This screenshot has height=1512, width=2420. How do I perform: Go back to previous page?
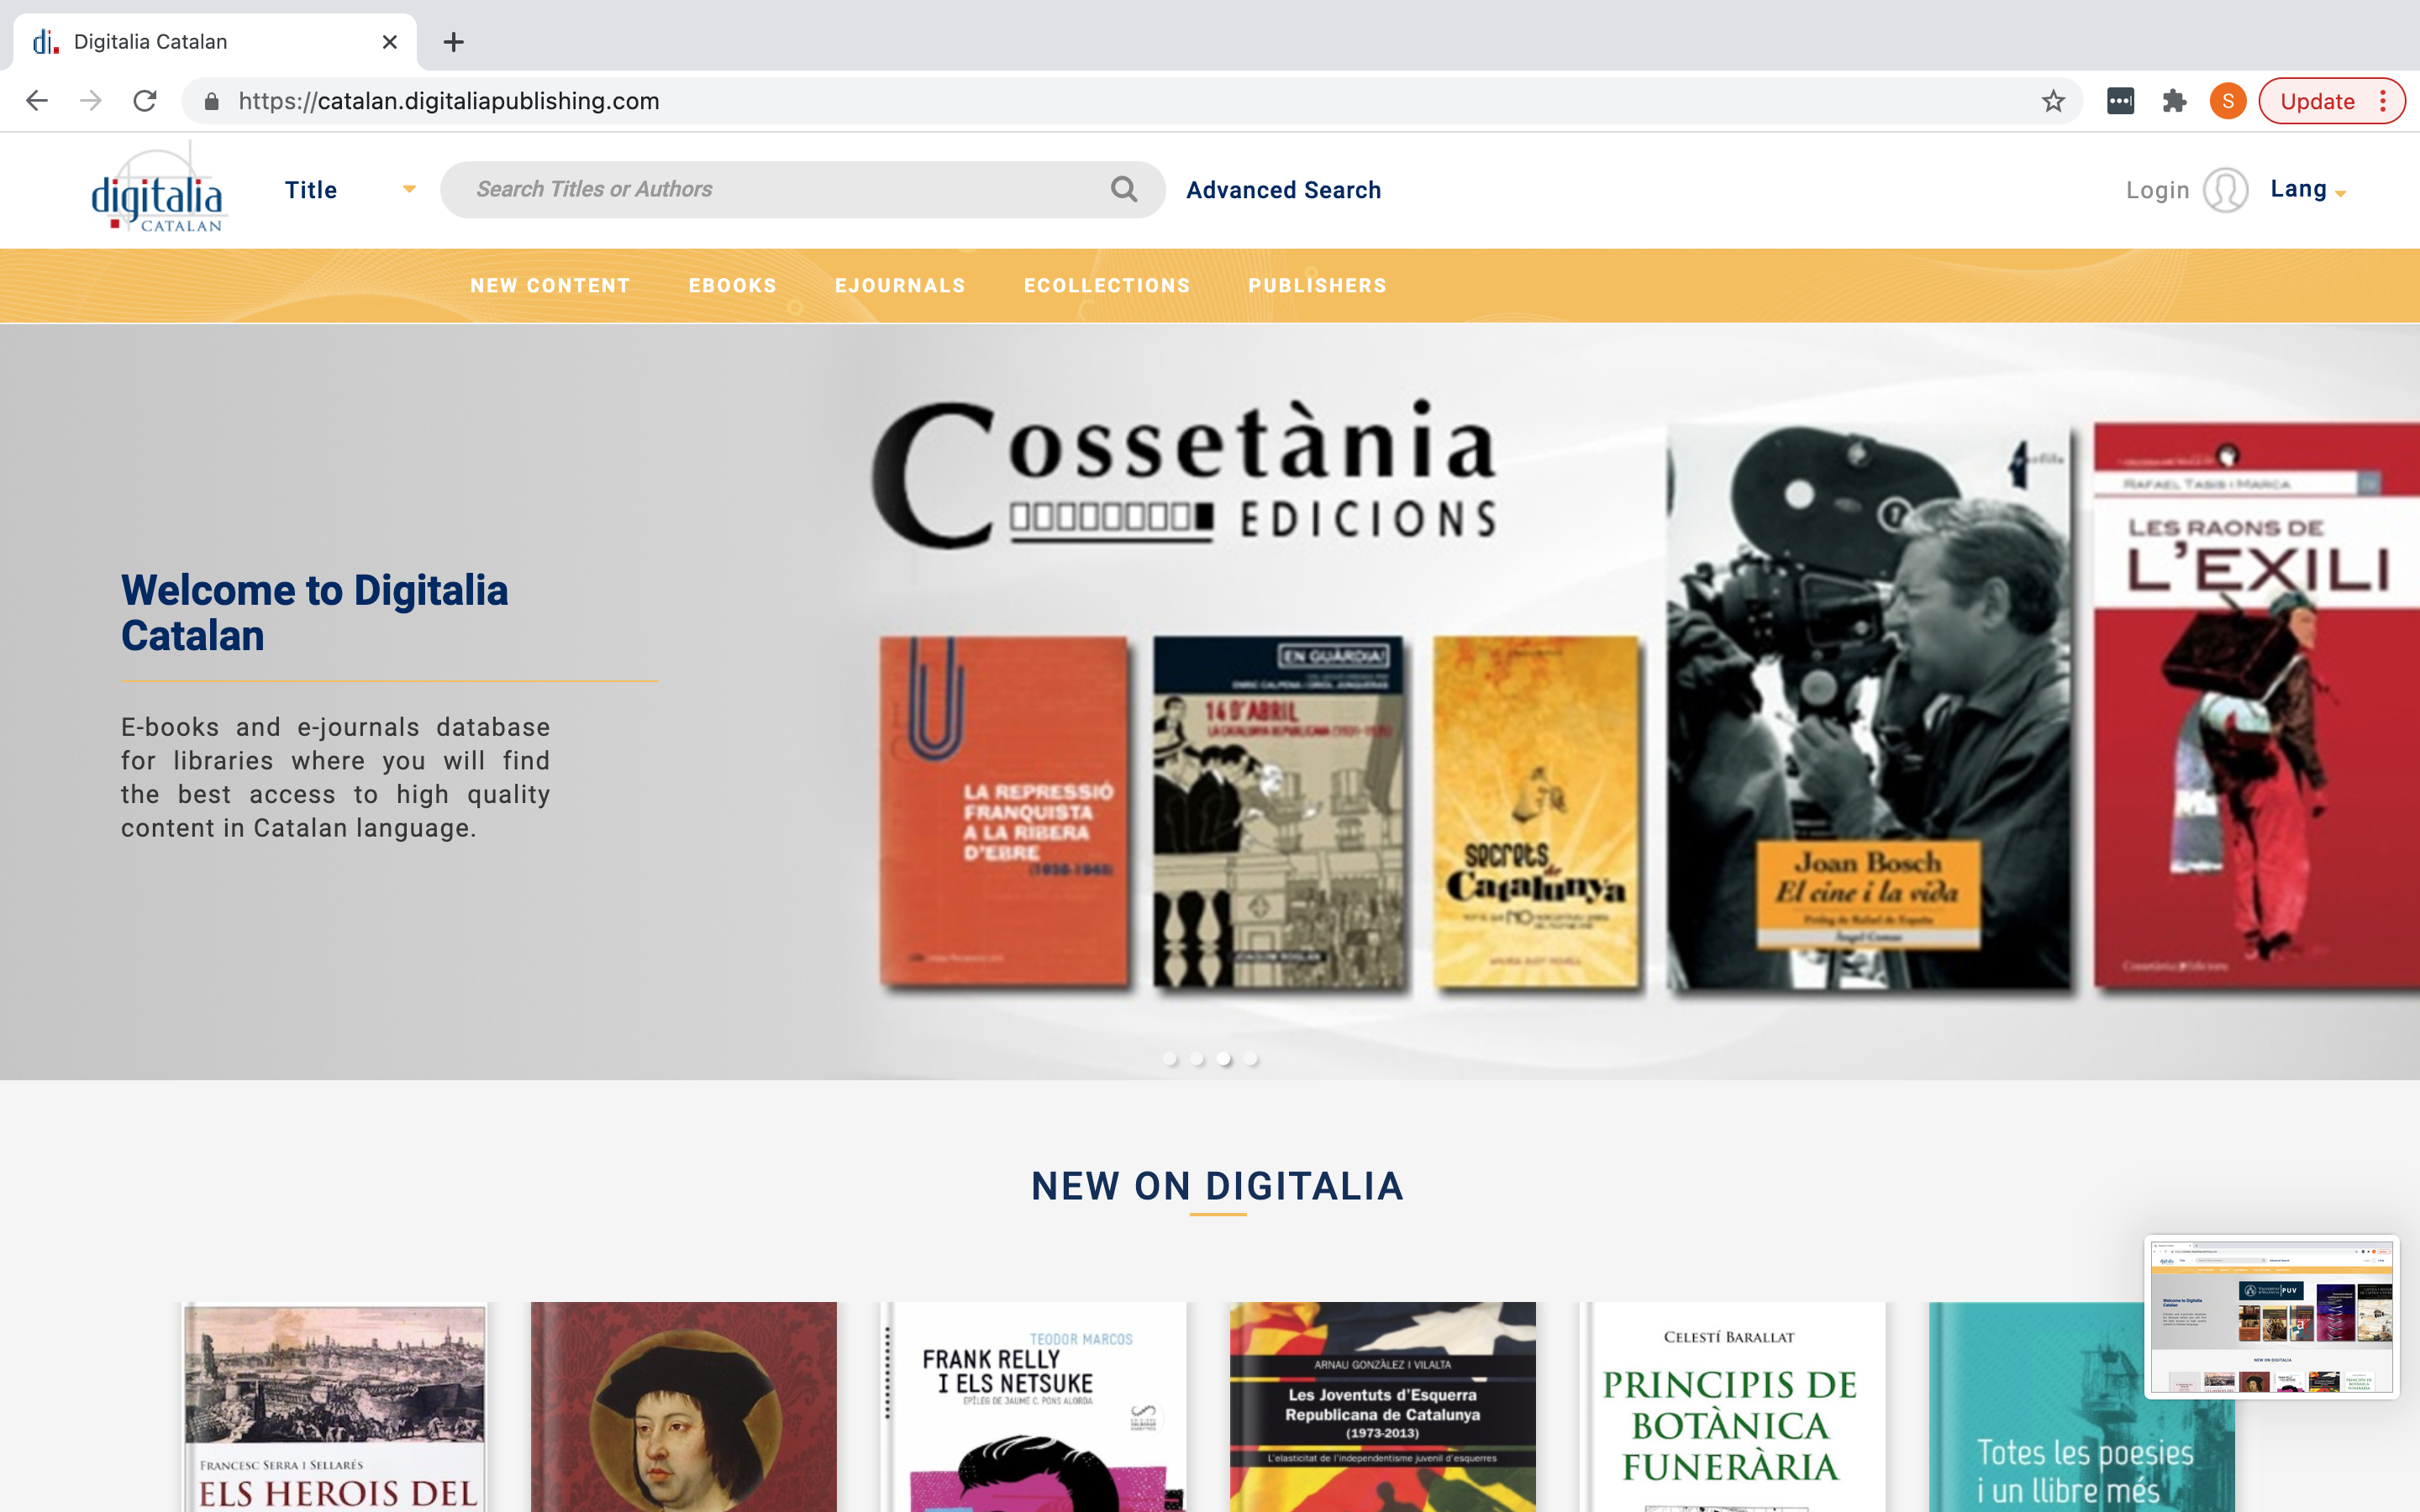(x=37, y=101)
